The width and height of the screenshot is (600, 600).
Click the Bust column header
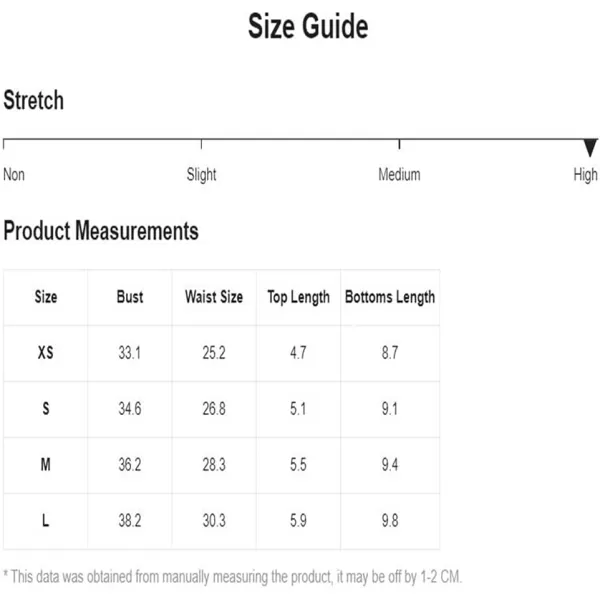[x=130, y=297]
